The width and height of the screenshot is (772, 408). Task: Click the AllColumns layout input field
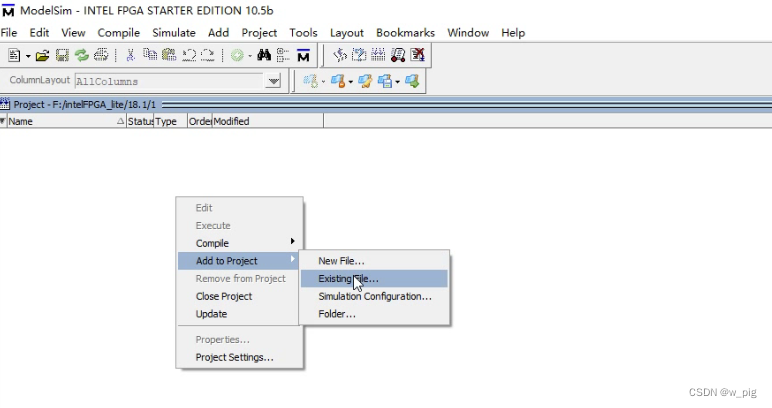point(170,81)
